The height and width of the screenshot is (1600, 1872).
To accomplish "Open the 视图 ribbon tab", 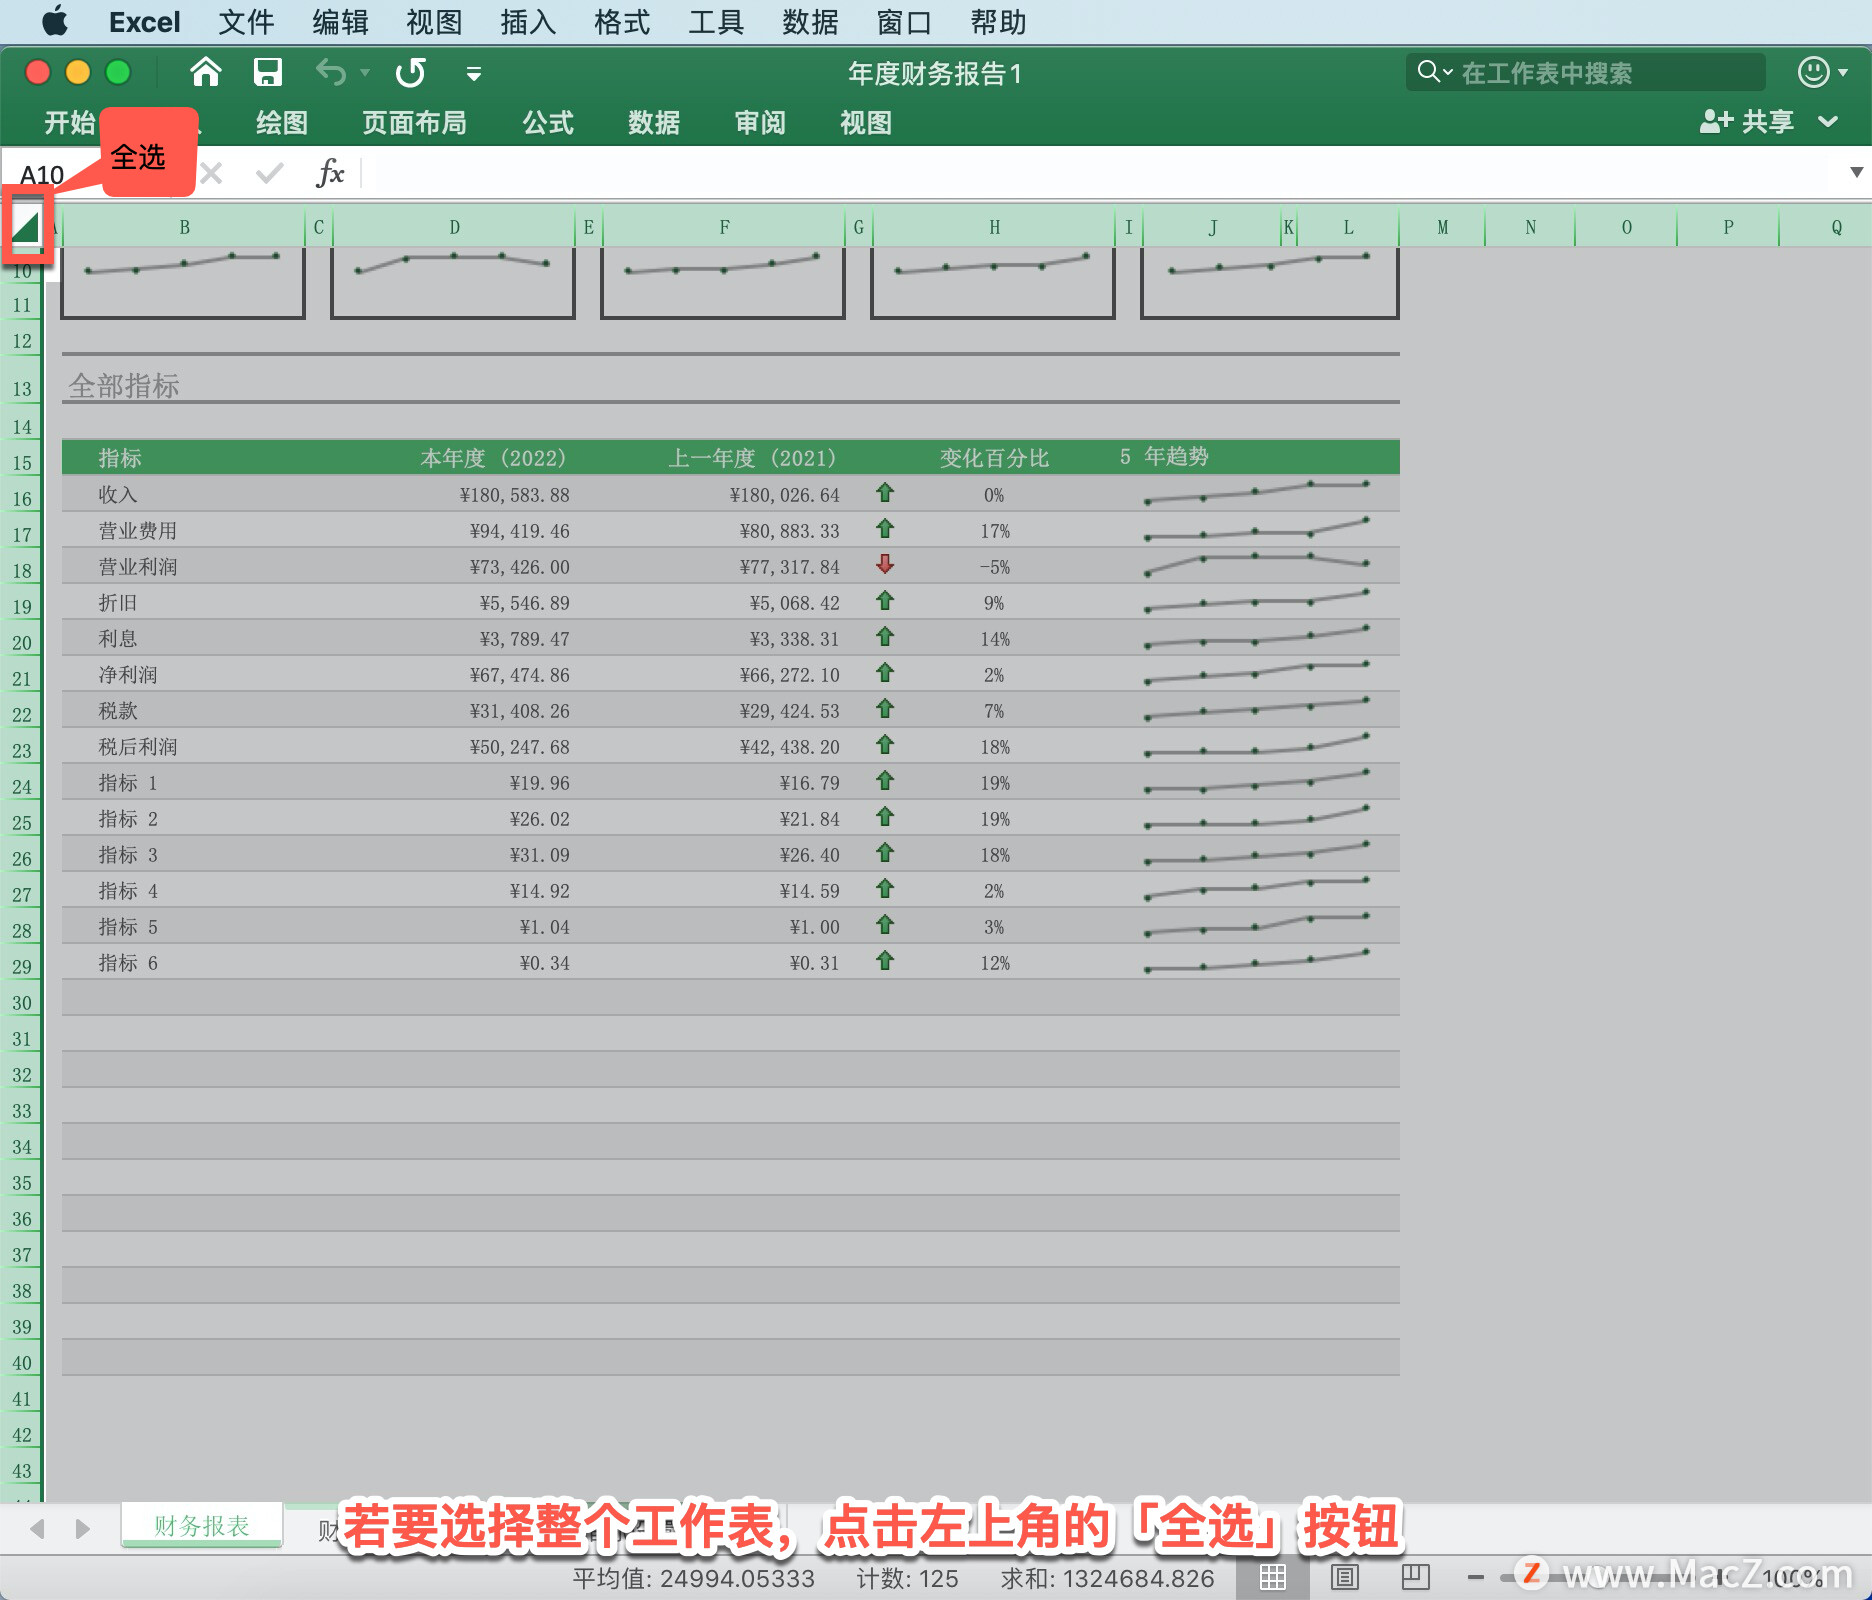I will point(866,123).
